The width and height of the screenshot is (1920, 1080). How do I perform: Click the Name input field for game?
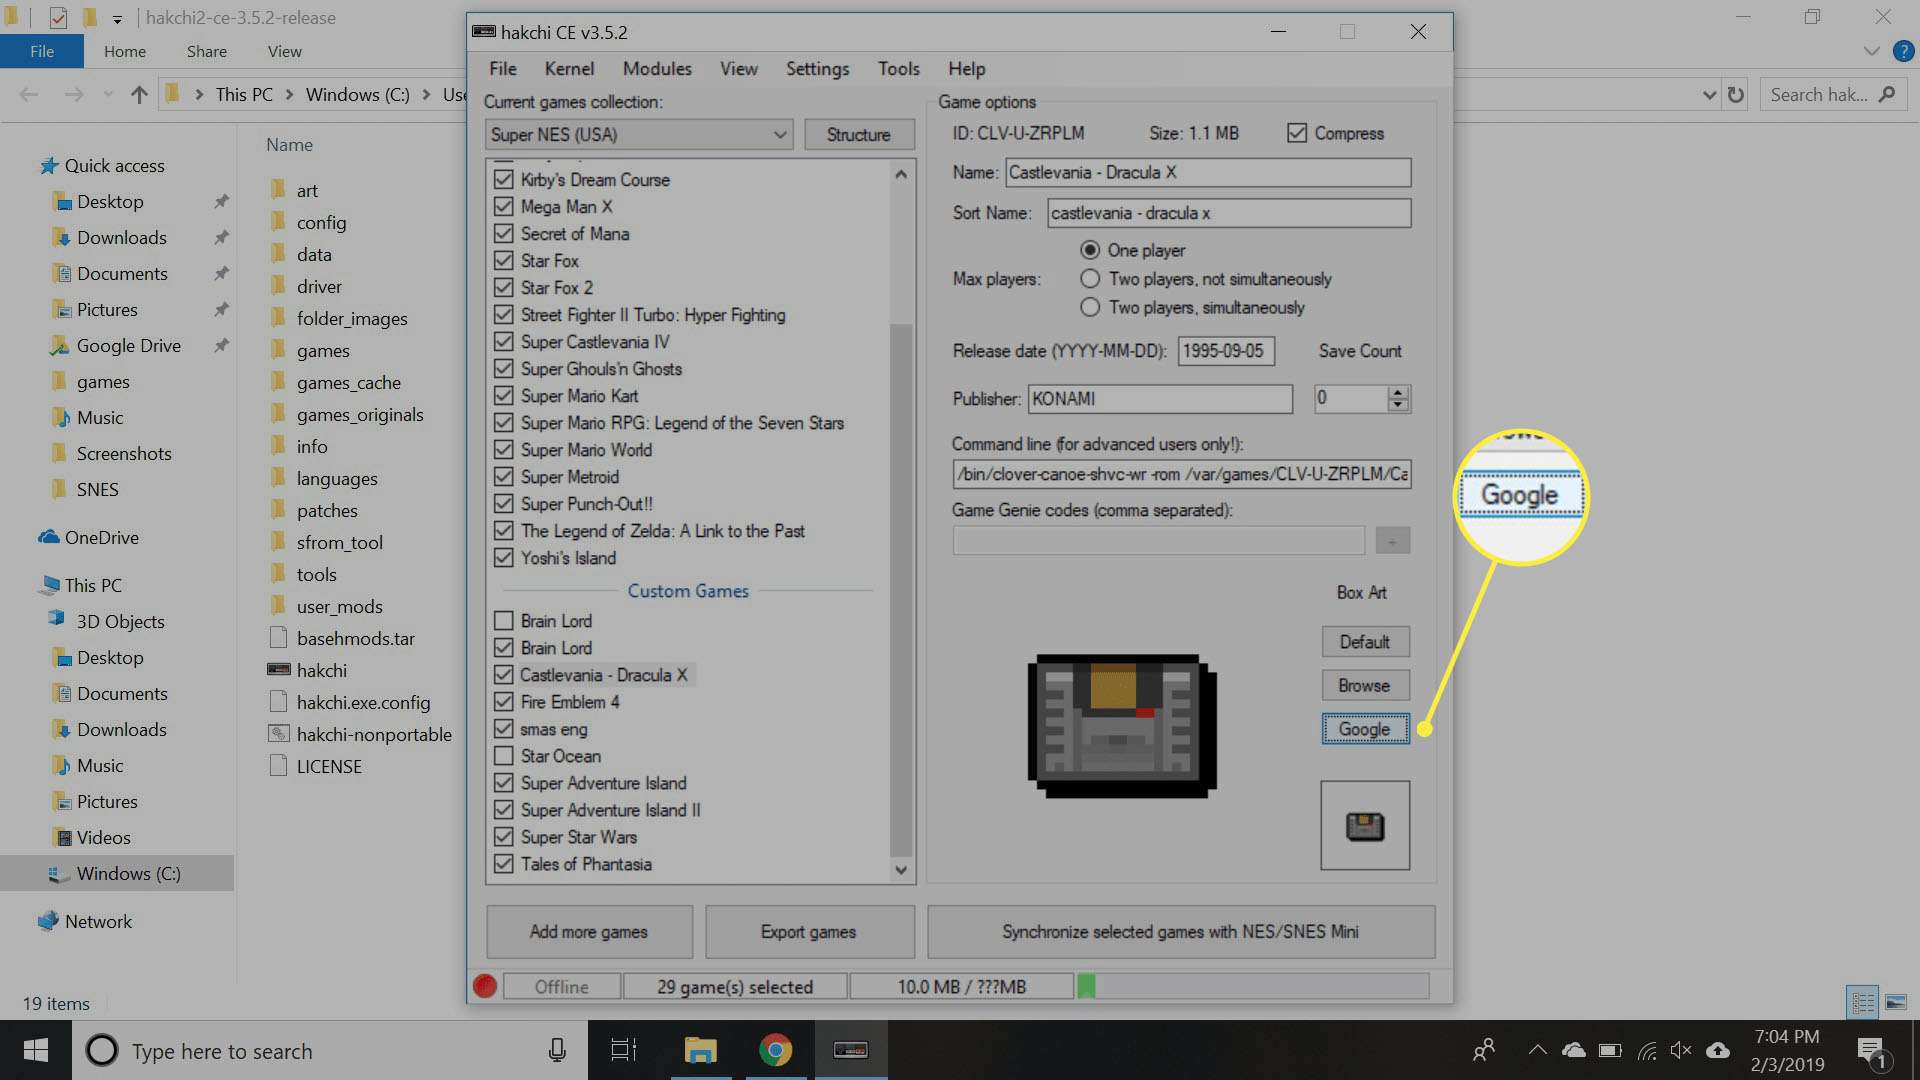click(x=1205, y=173)
